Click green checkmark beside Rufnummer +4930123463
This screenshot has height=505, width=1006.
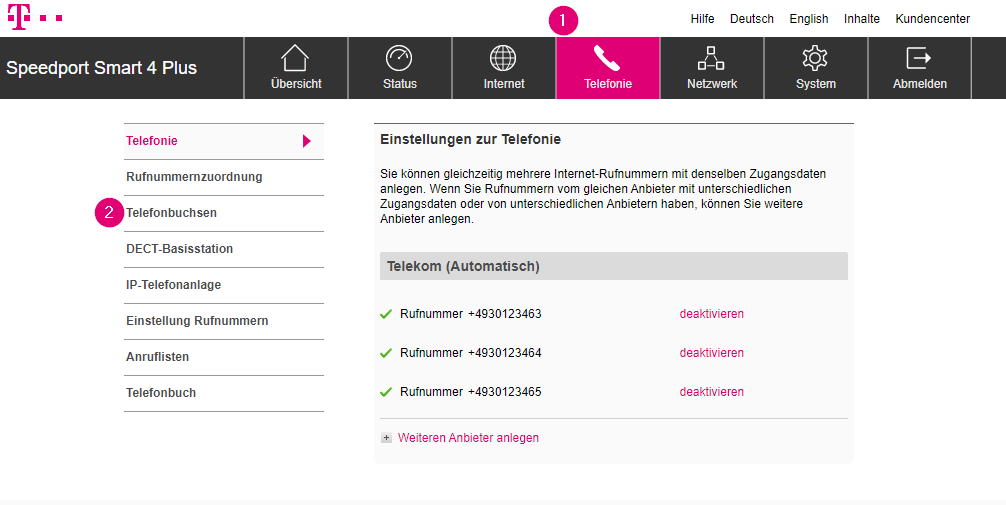point(386,314)
